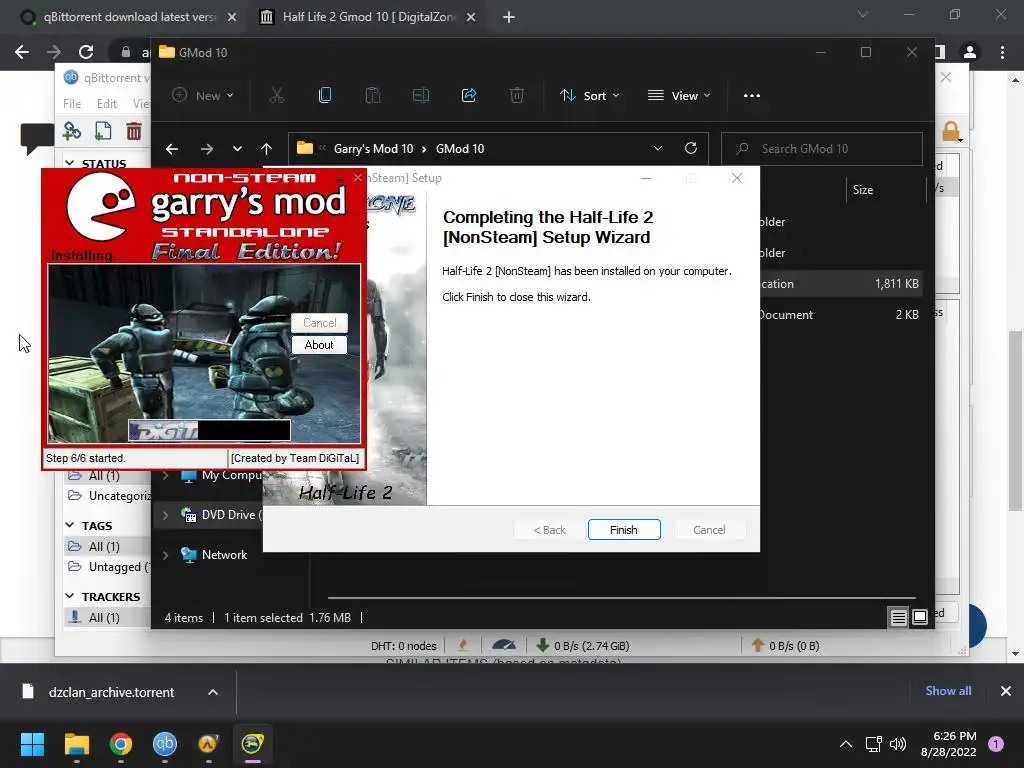Screen dimensions: 1024x768
Task: Click the Cut scissors icon in Explorer toolbar
Action: pos(277,95)
